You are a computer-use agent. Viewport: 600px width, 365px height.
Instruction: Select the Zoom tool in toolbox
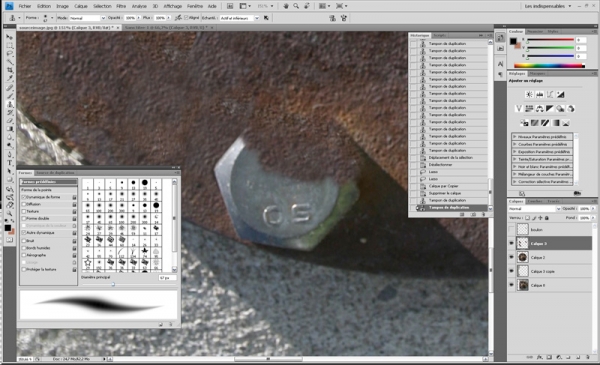(x=10, y=213)
